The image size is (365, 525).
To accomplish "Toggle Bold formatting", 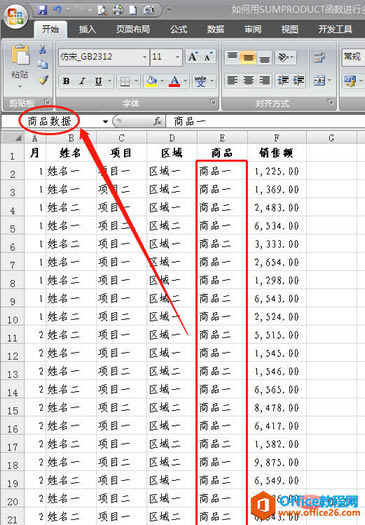I will click(x=66, y=81).
